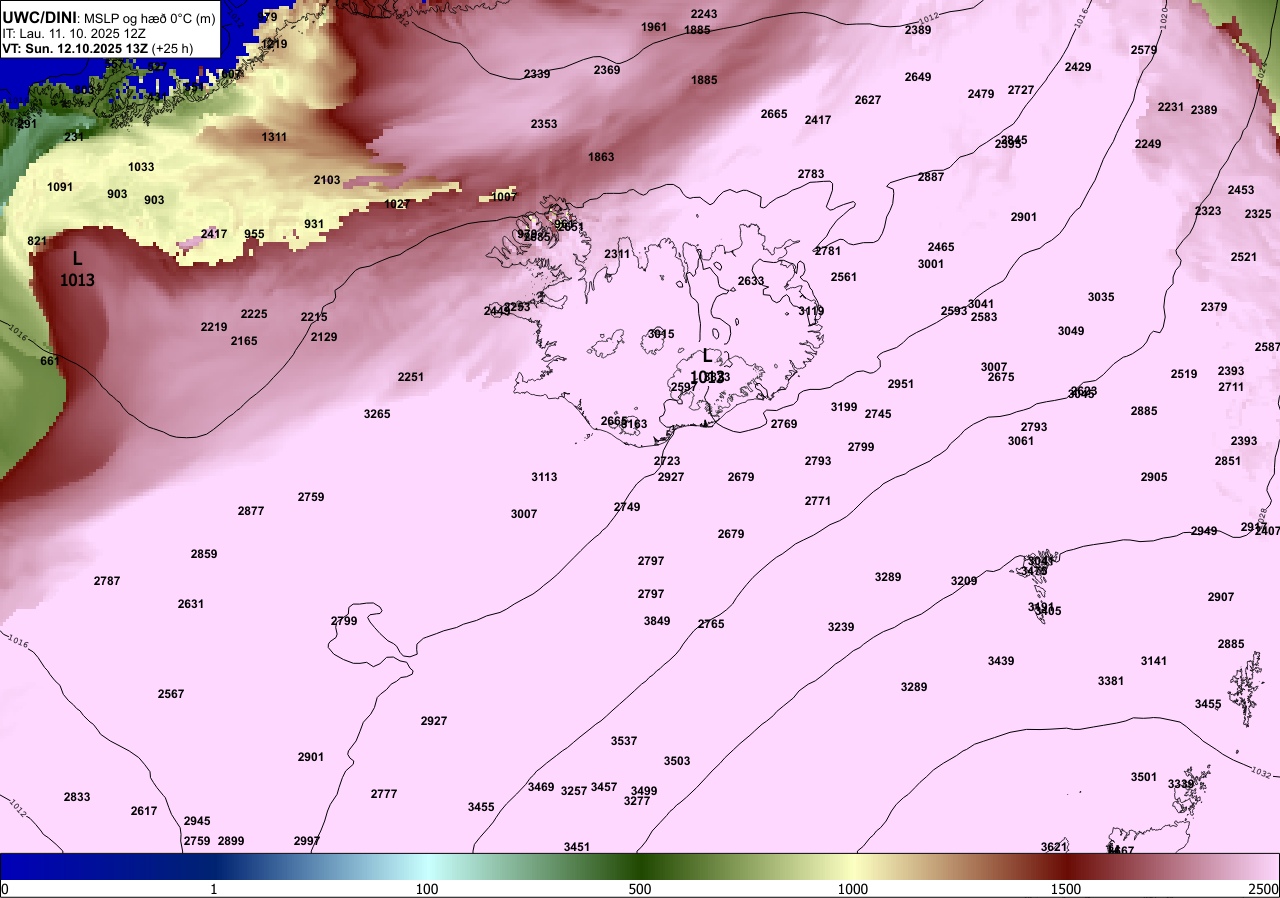1280x898 pixels.
Task: Select the 2339 value
Action: 537,74
